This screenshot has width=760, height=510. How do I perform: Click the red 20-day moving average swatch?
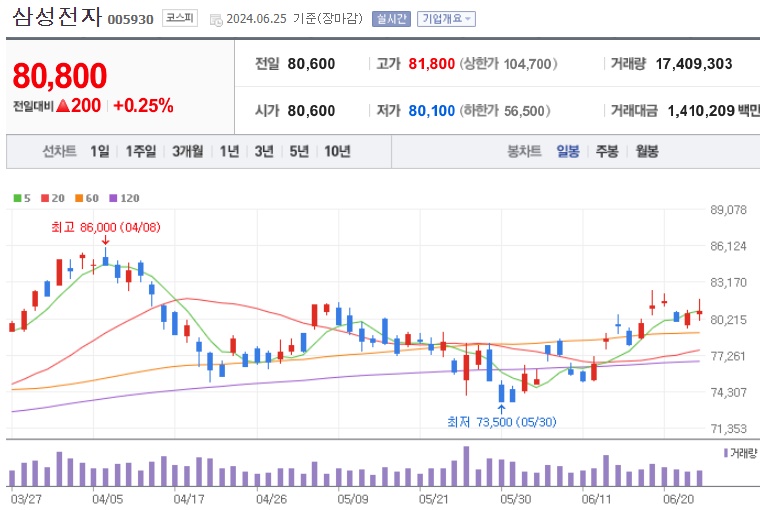45,198
